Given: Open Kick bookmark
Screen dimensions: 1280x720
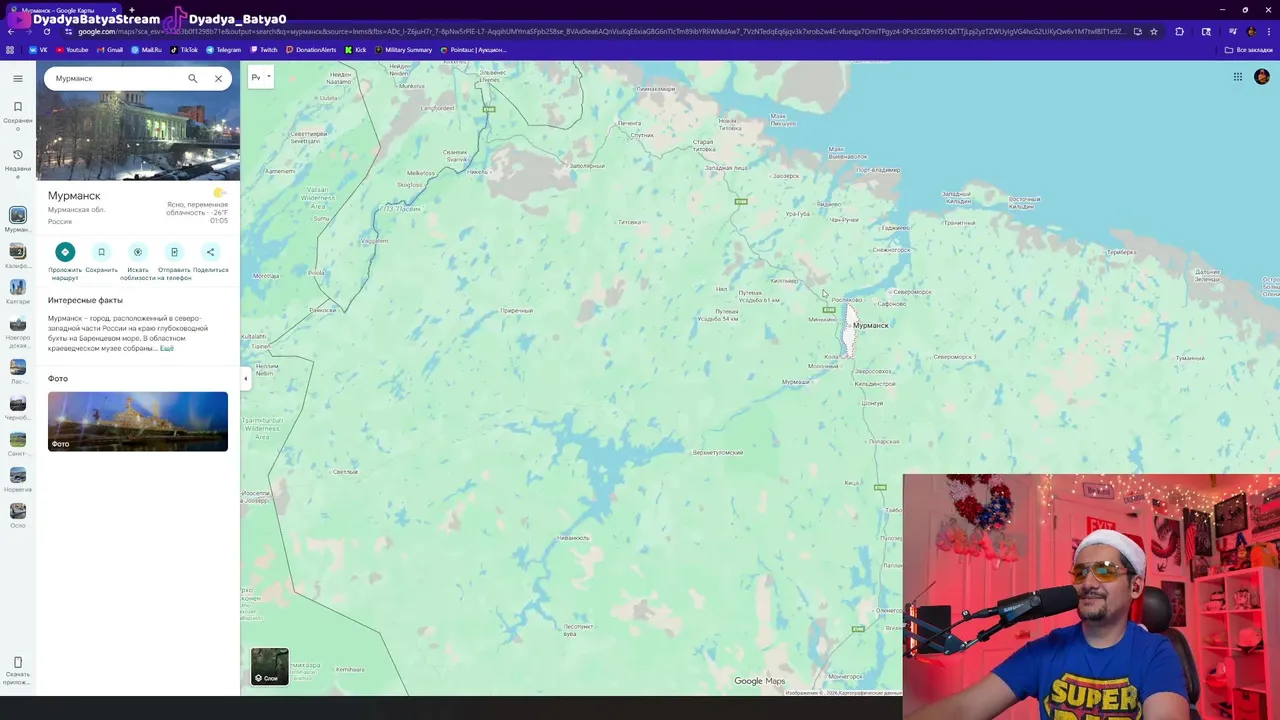Looking at the screenshot, I should pos(356,49).
